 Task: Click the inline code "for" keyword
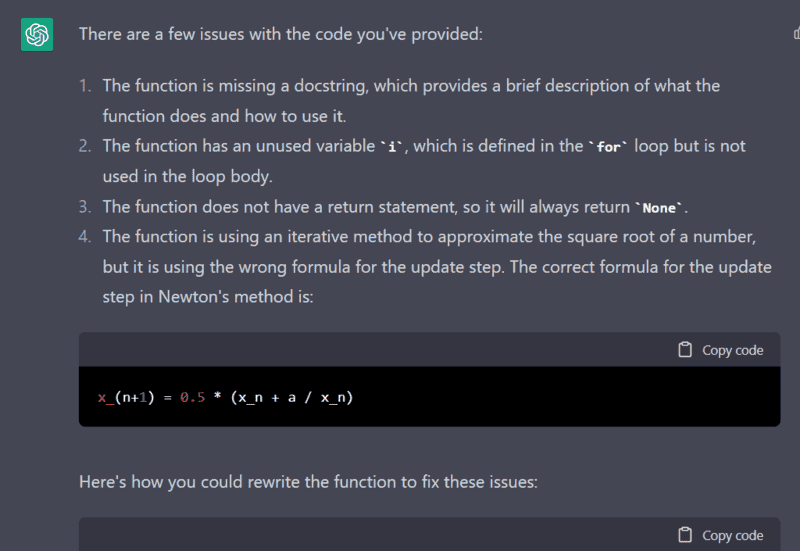click(x=608, y=147)
